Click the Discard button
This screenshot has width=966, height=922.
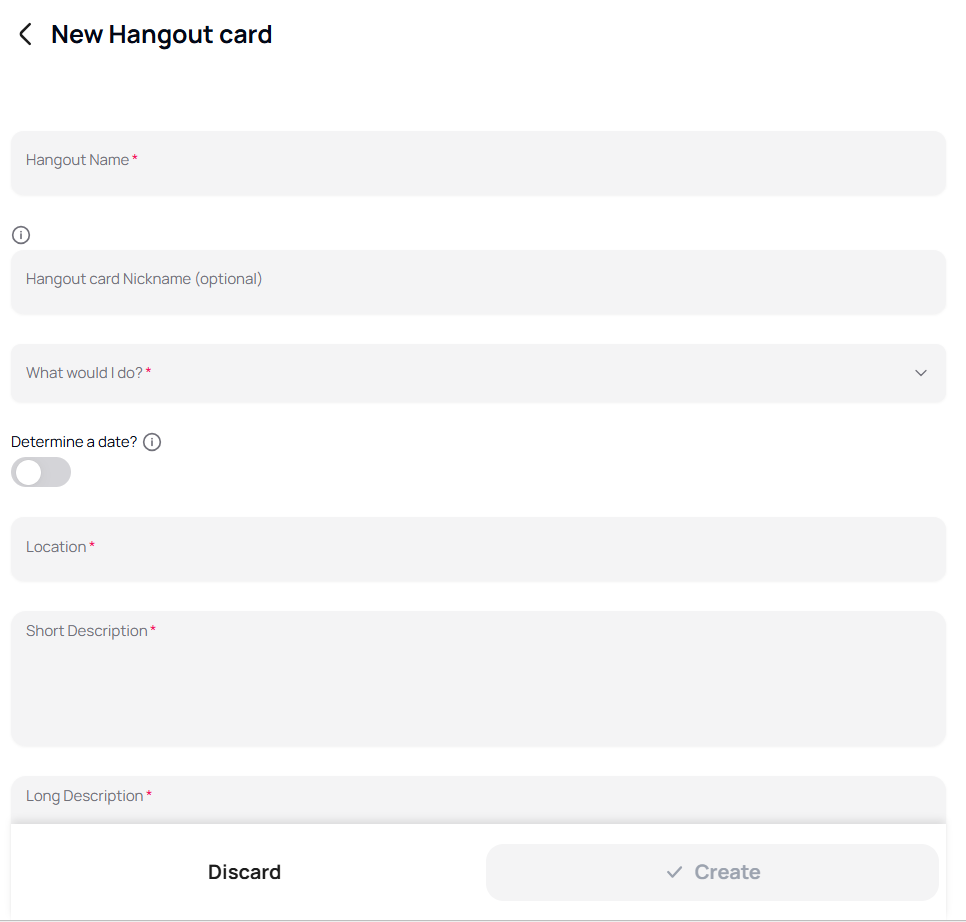tap(244, 871)
